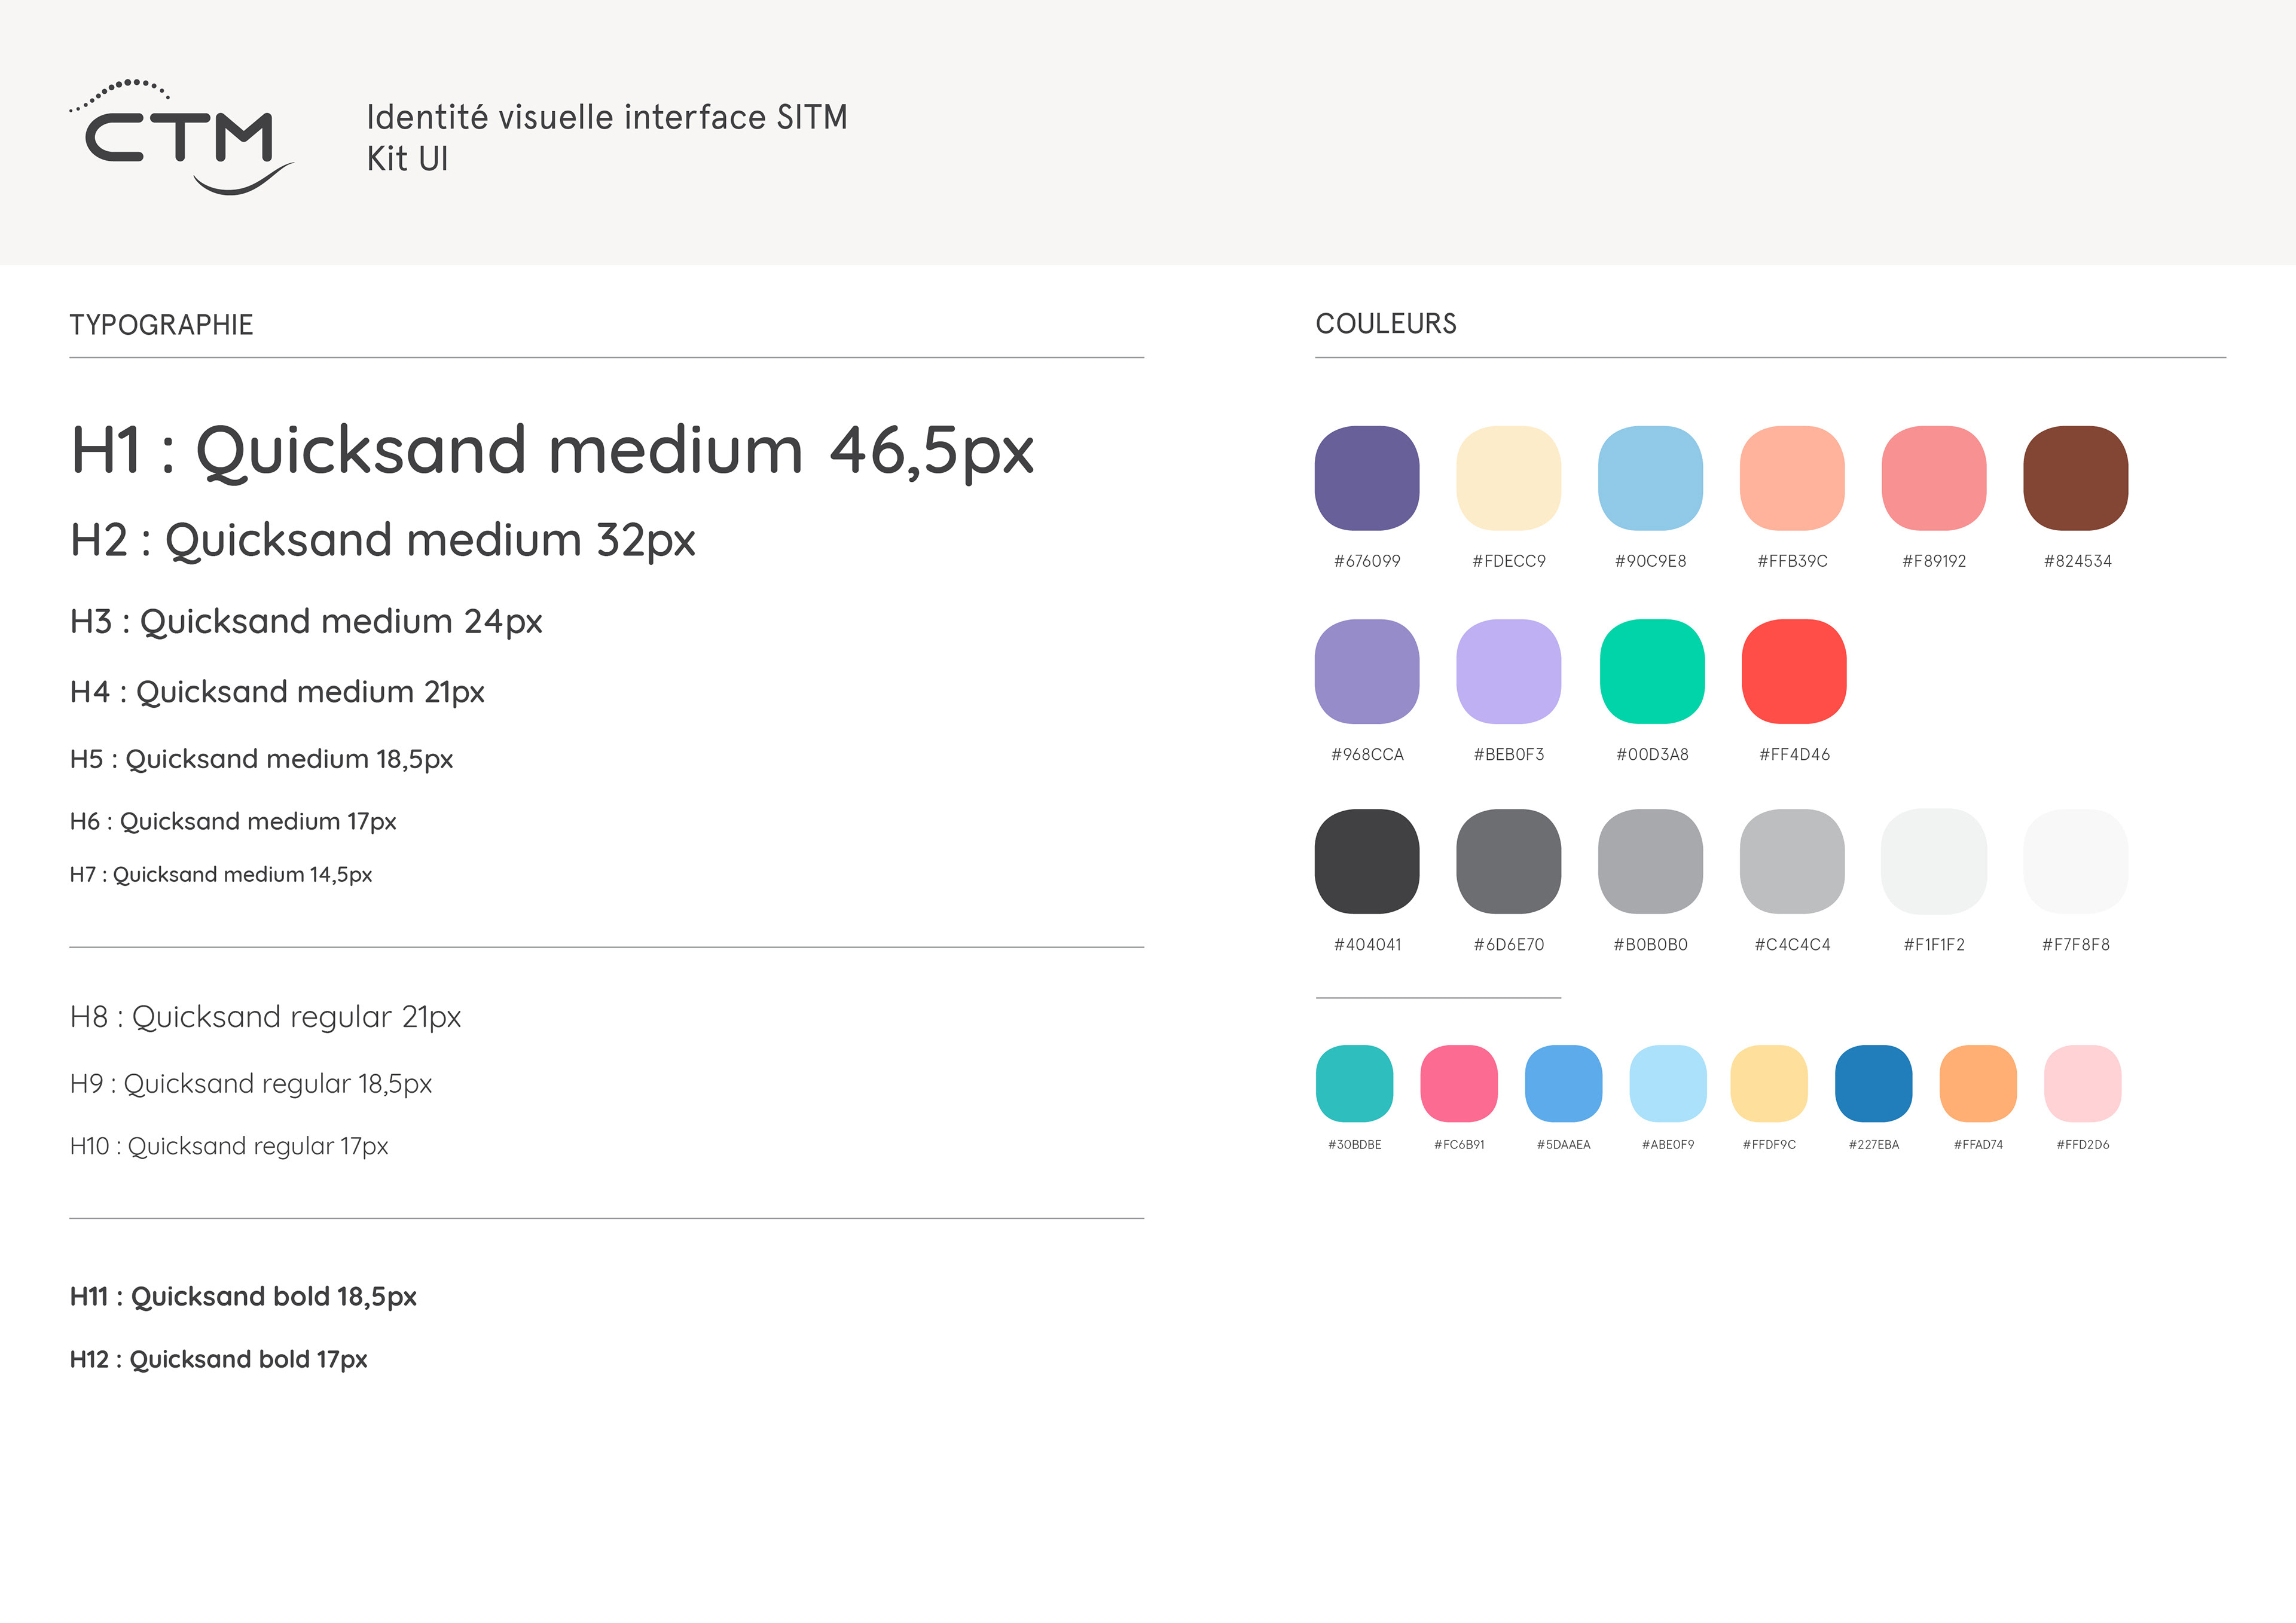Click the COULEURS section heading
This screenshot has width=2296, height=1623.
[x=1386, y=324]
